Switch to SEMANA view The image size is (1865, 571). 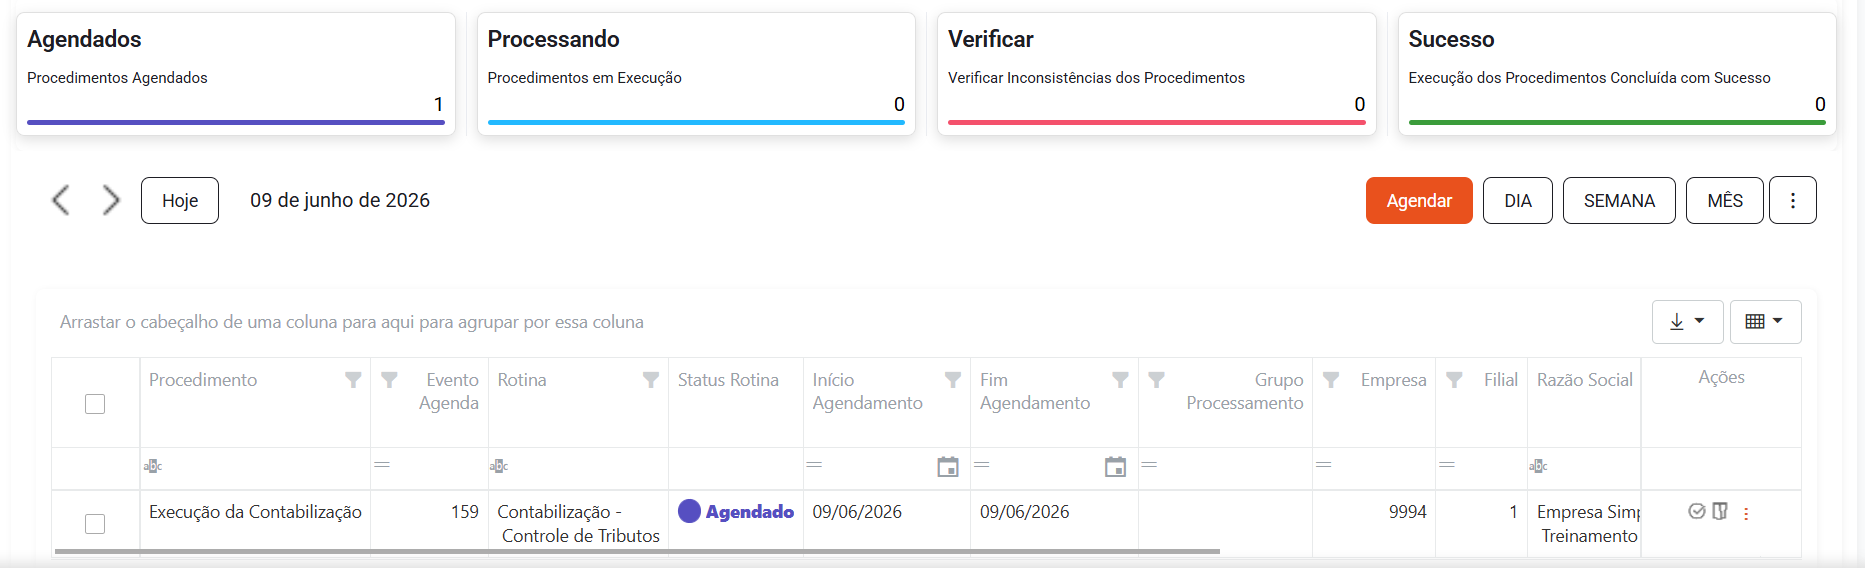[x=1619, y=200]
